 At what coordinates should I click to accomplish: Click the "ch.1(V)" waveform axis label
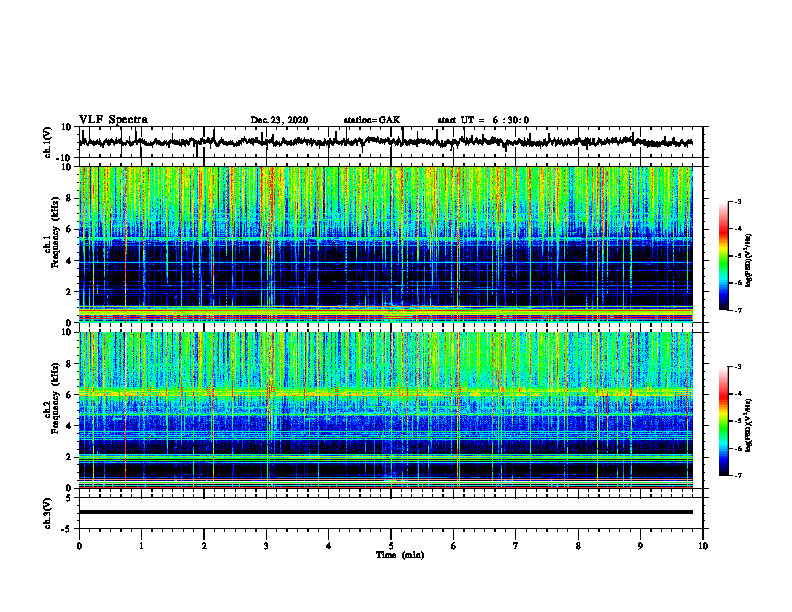pyautogui.click(x=47, y=142)
